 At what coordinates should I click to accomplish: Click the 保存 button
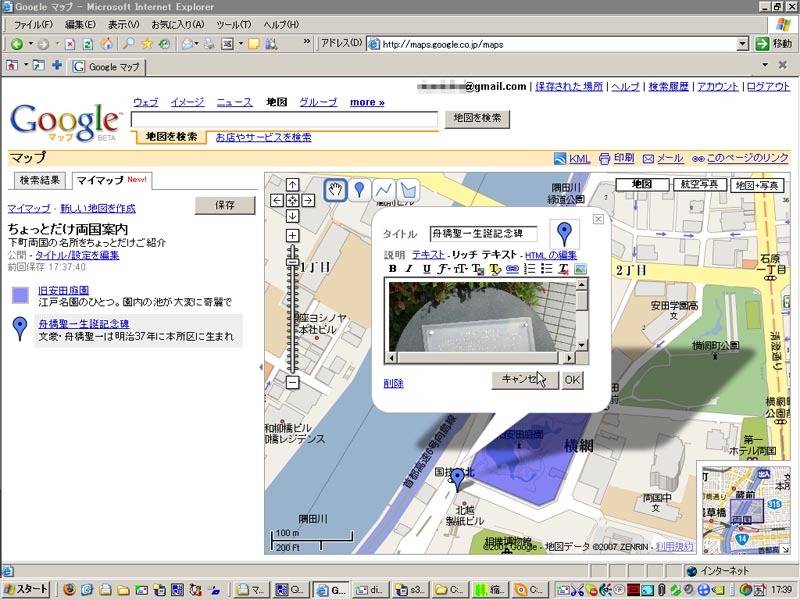pos(225,205)
